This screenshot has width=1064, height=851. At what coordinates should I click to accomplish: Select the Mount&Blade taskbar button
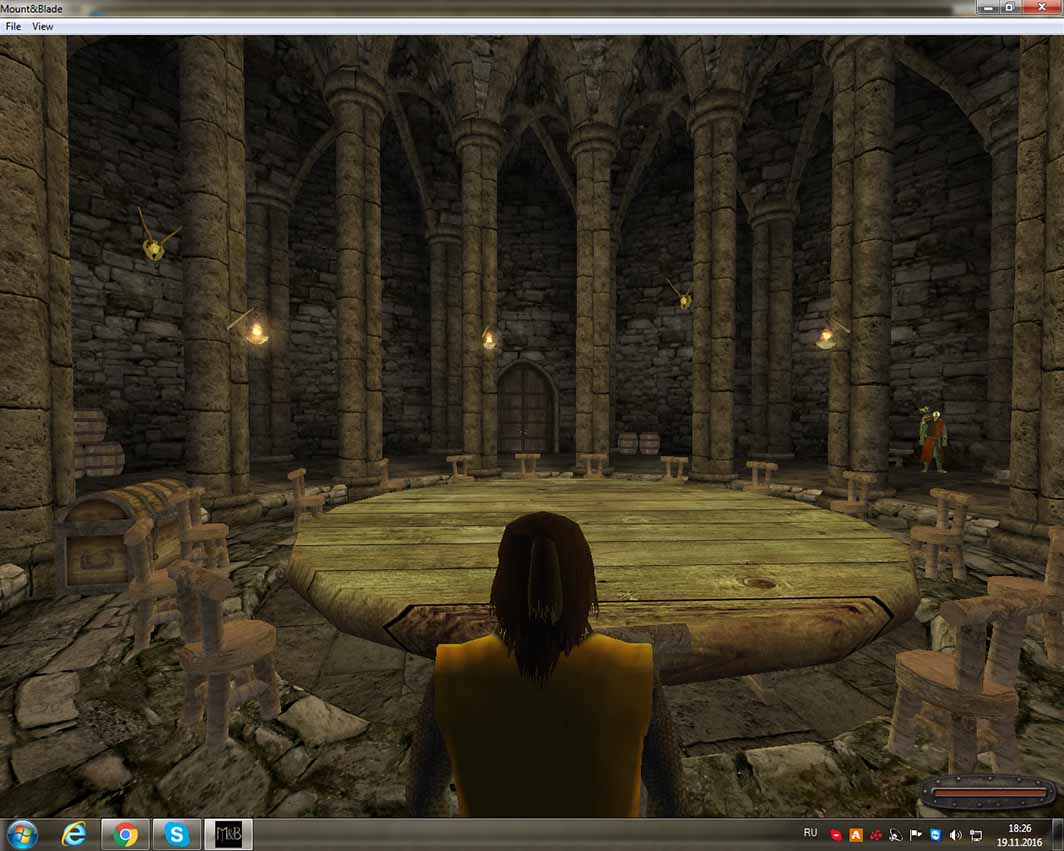click(229, 834)
